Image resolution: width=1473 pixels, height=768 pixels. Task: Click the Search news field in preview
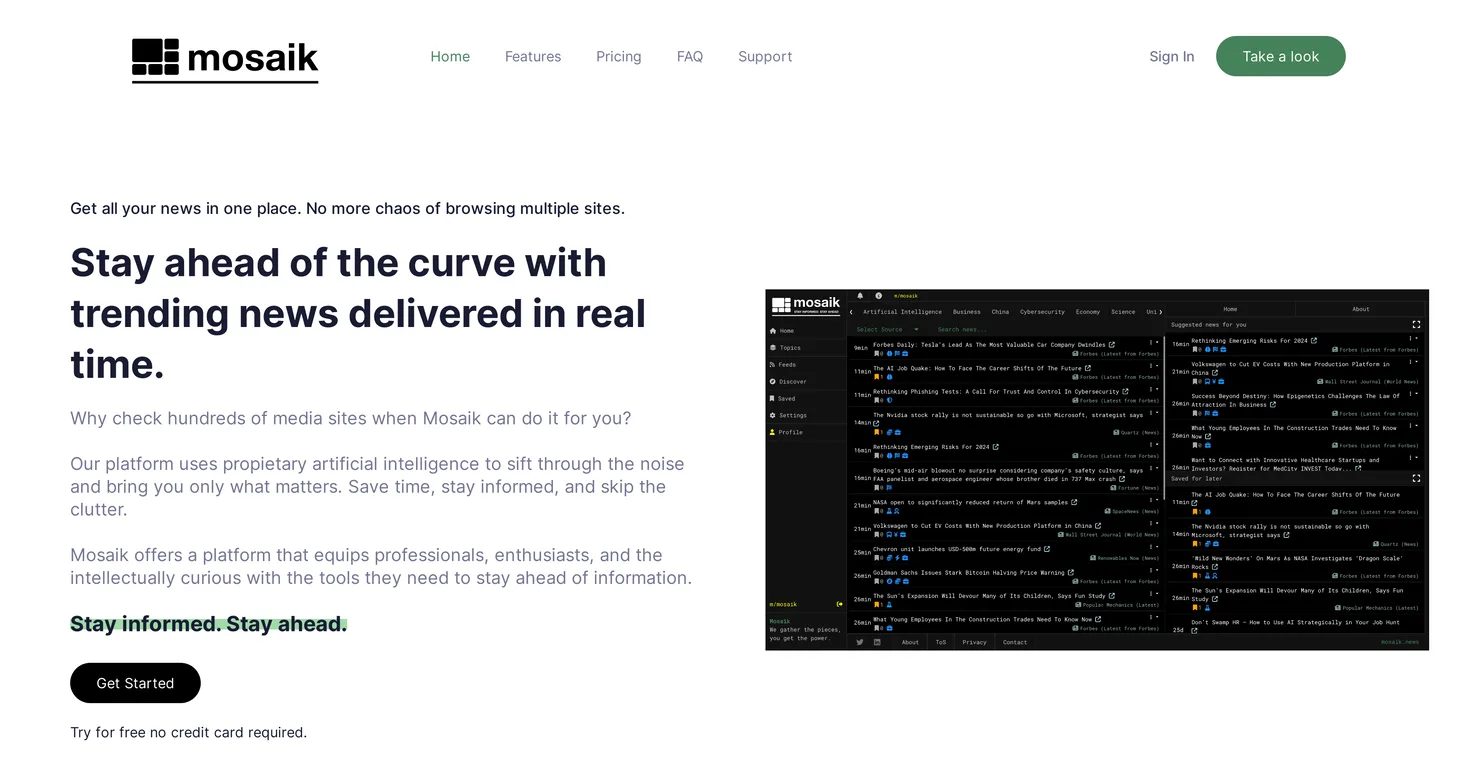962,329
